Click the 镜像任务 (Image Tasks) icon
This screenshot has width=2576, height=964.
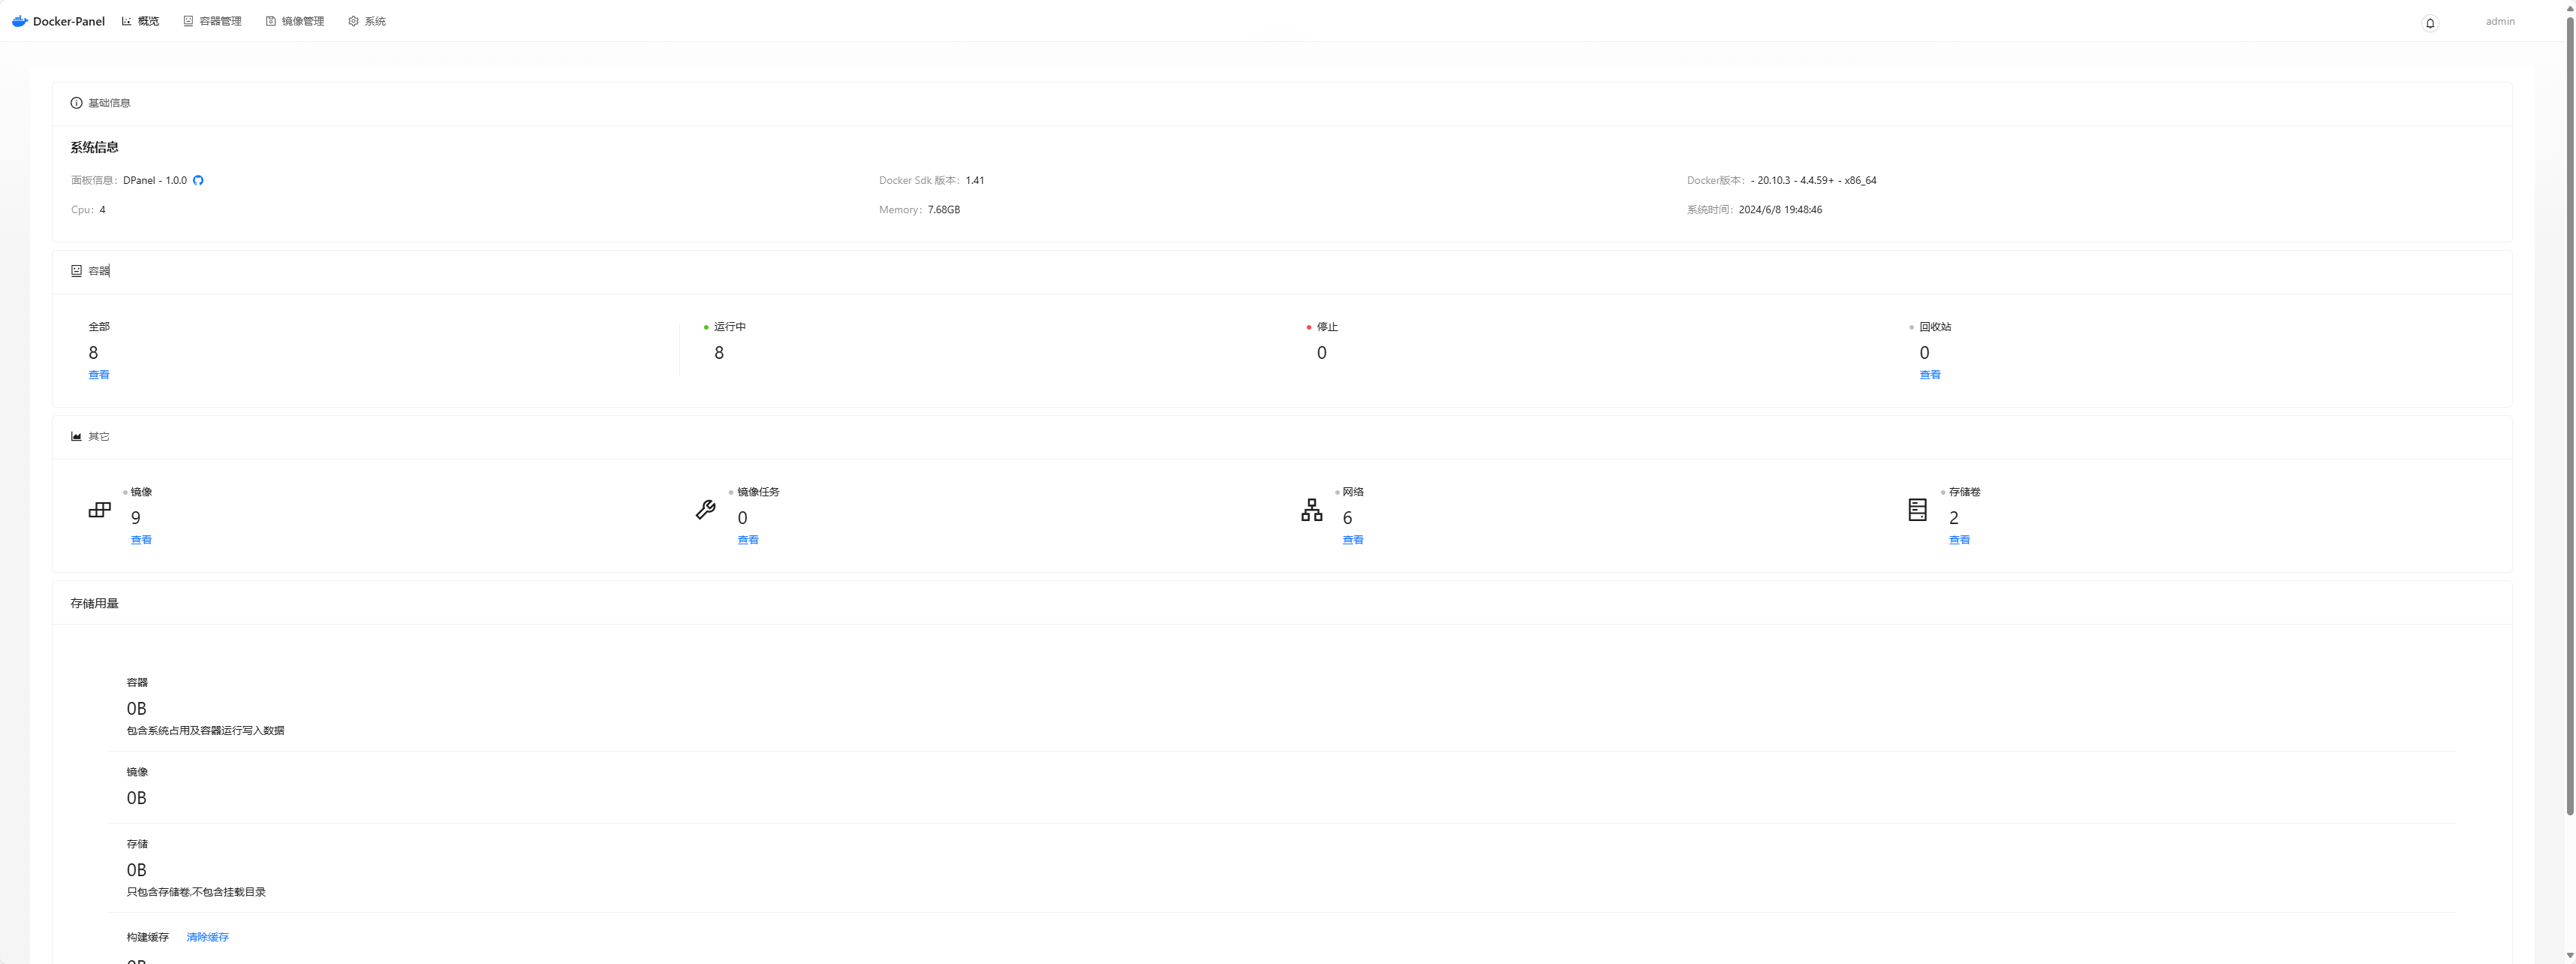(705, 509)
